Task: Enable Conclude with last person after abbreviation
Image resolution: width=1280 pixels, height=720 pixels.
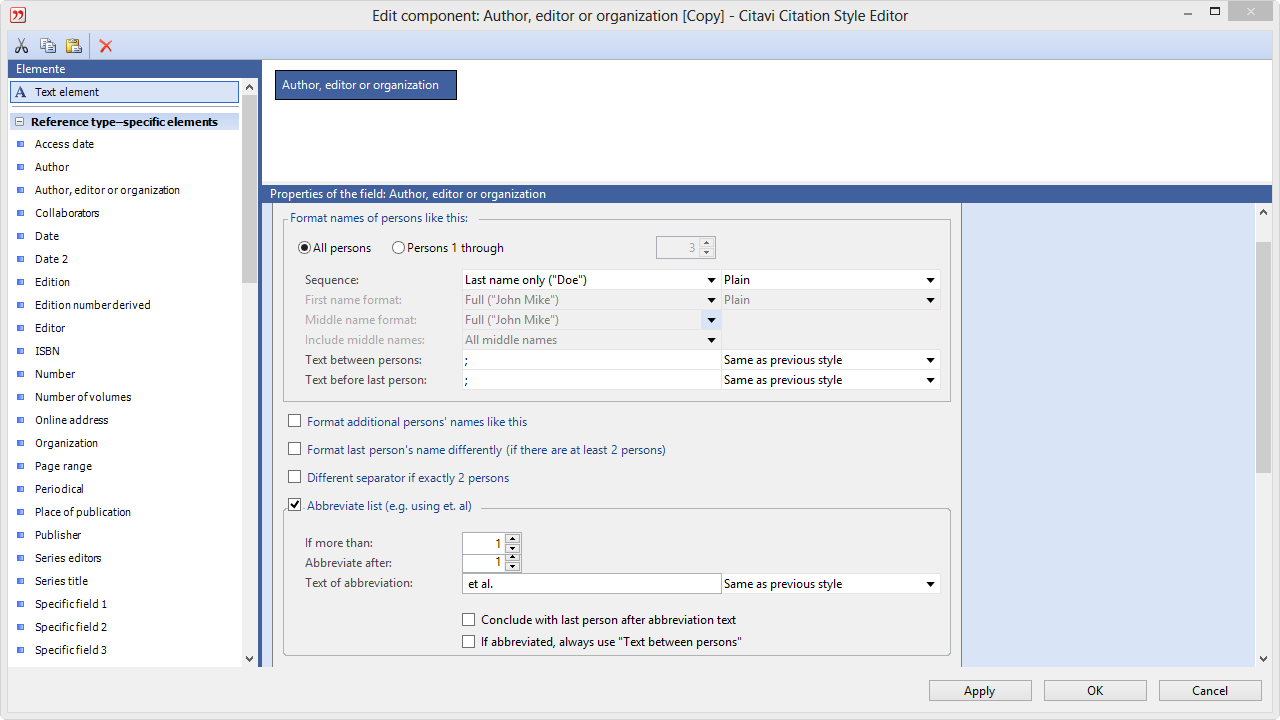Action: tap(468, 620)
